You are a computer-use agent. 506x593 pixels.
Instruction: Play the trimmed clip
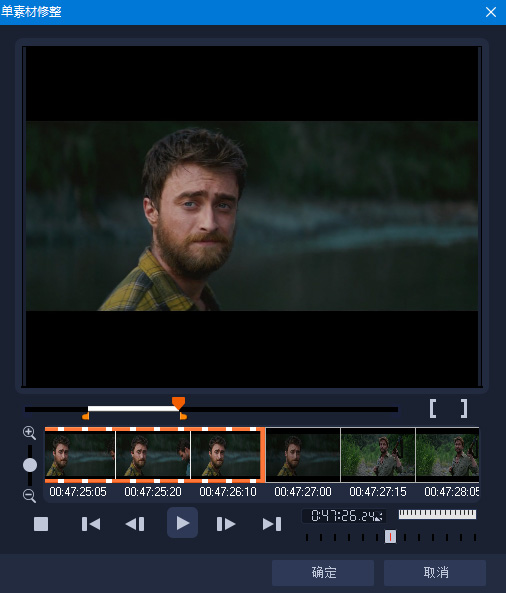[182, 523]
